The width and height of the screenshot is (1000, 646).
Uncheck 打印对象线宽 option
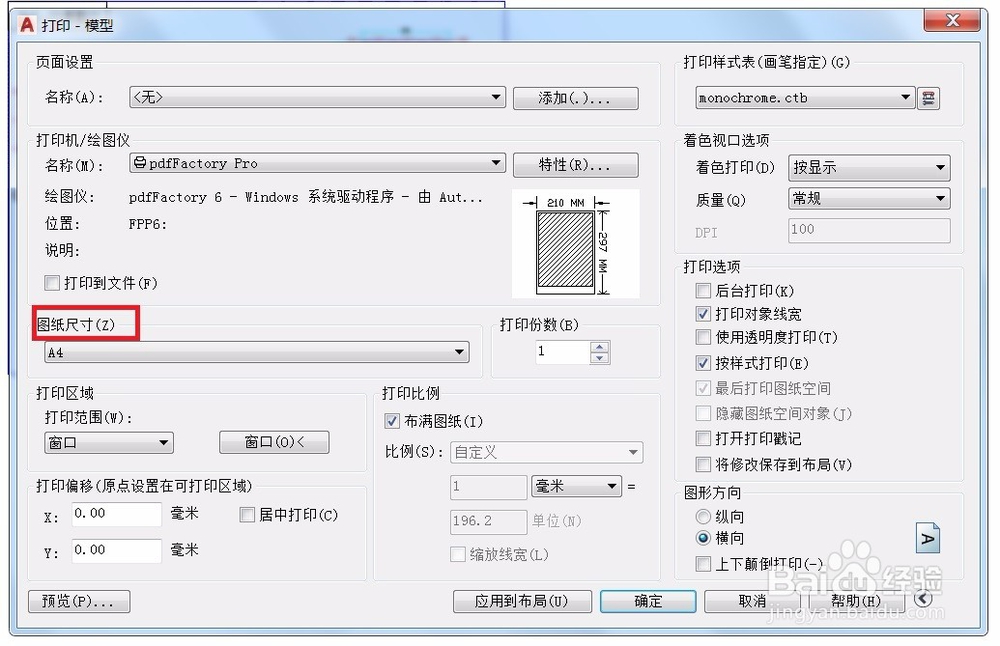point(703,314)
